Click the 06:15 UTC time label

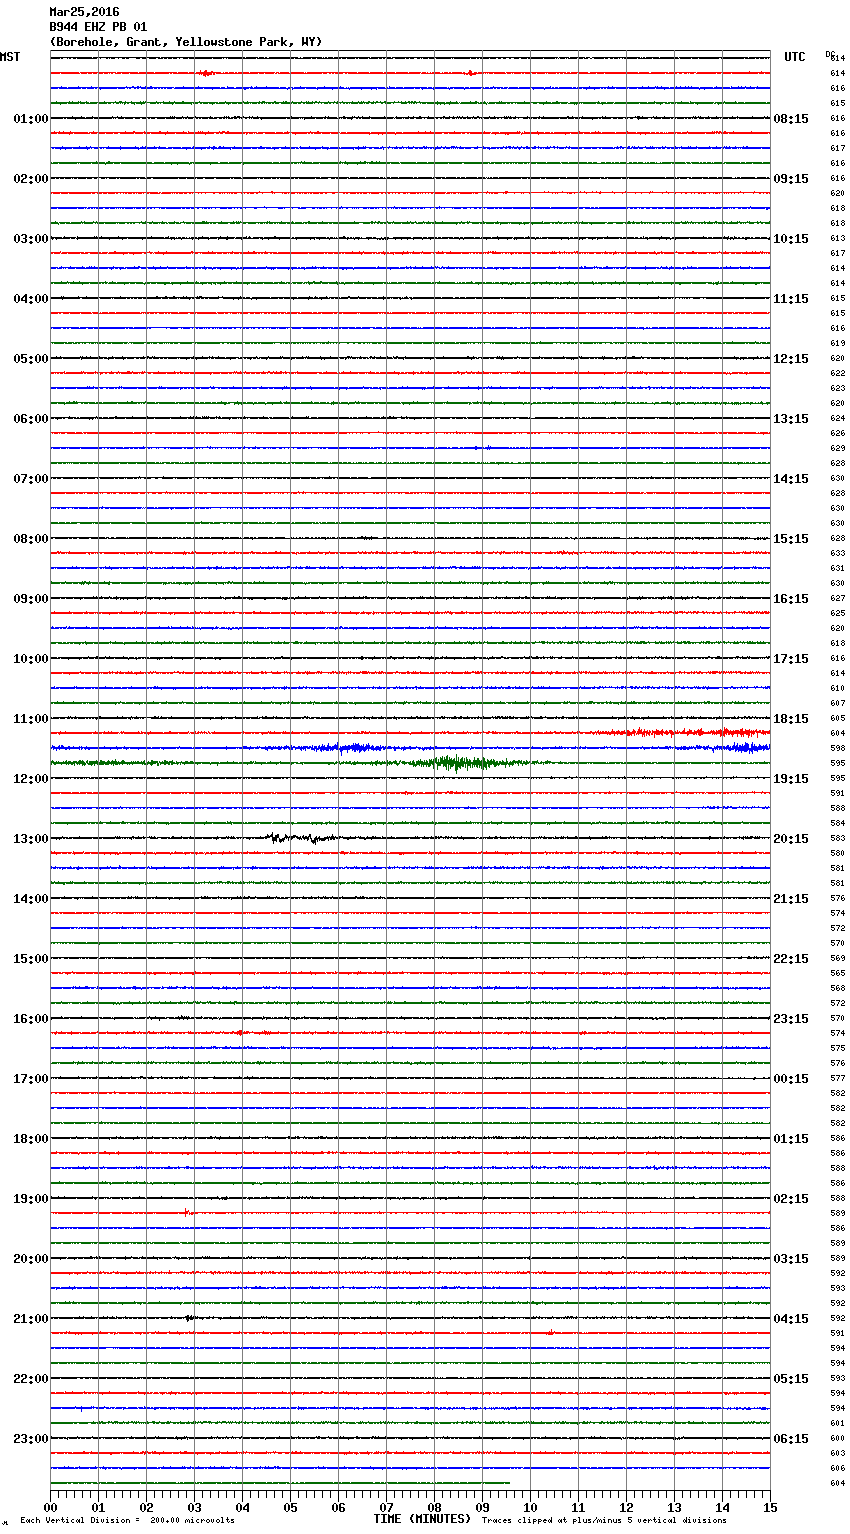point(791,1439)
